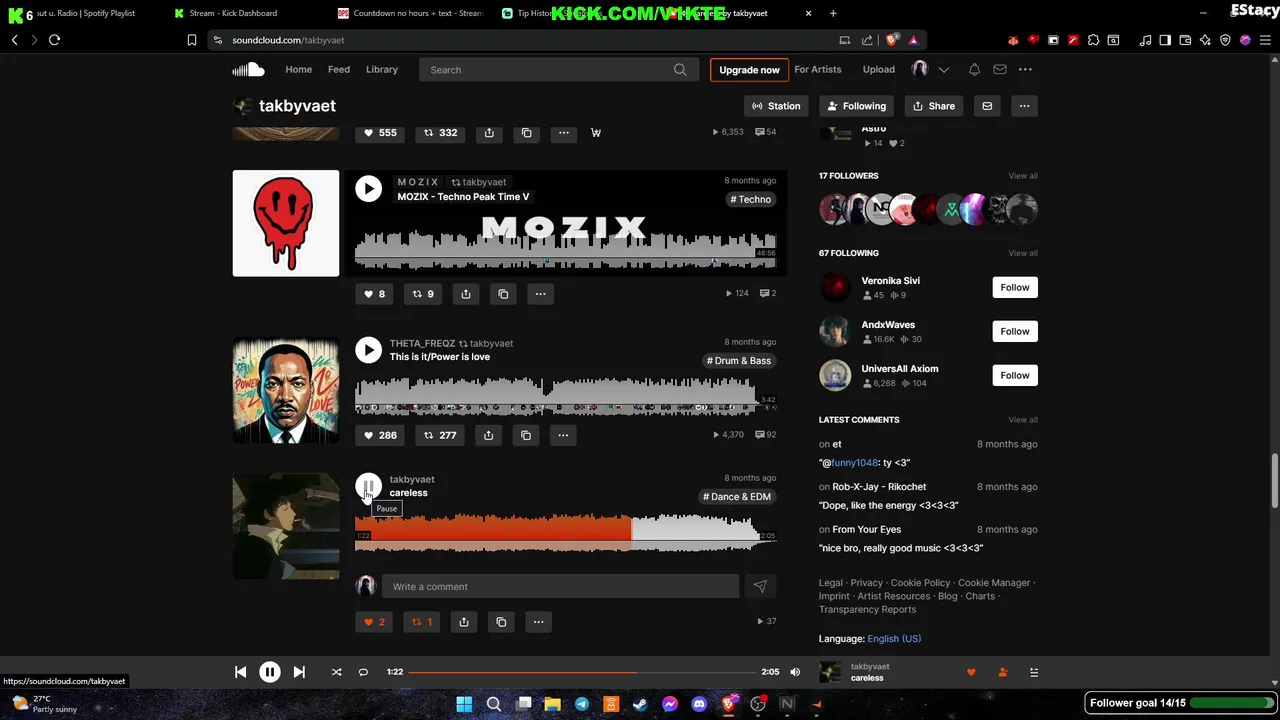
Task: Go to Home tab
Action: tap(298, 69)
